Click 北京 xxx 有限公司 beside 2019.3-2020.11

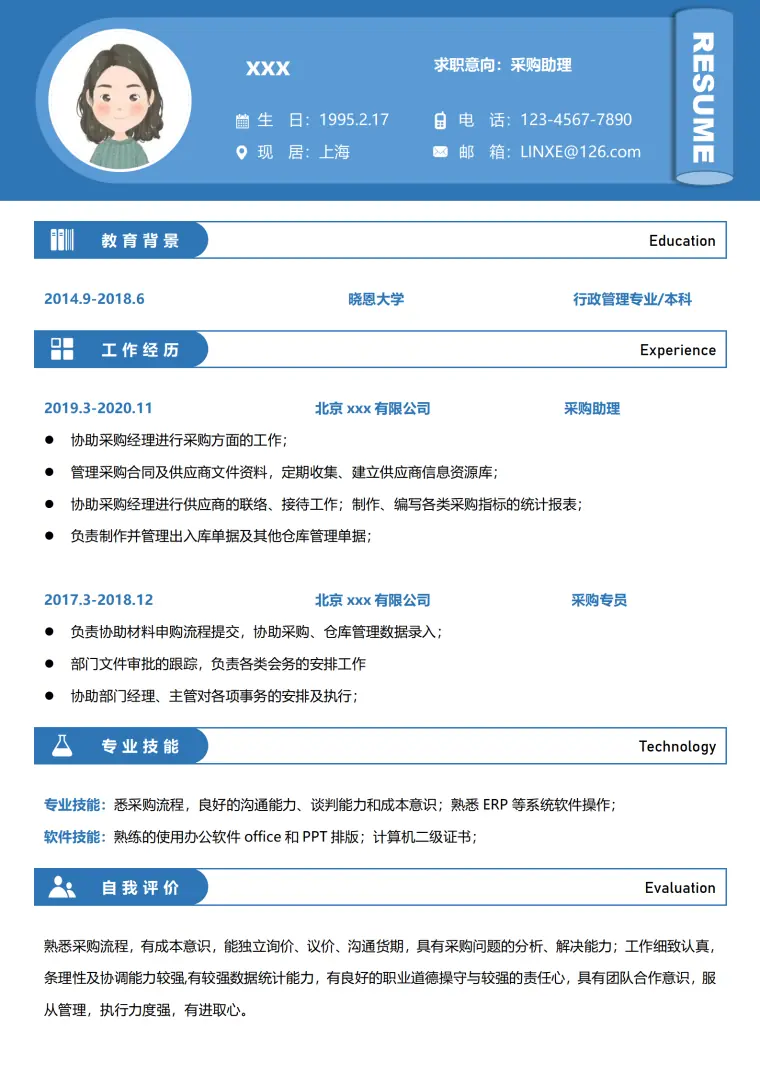(372, 408)
